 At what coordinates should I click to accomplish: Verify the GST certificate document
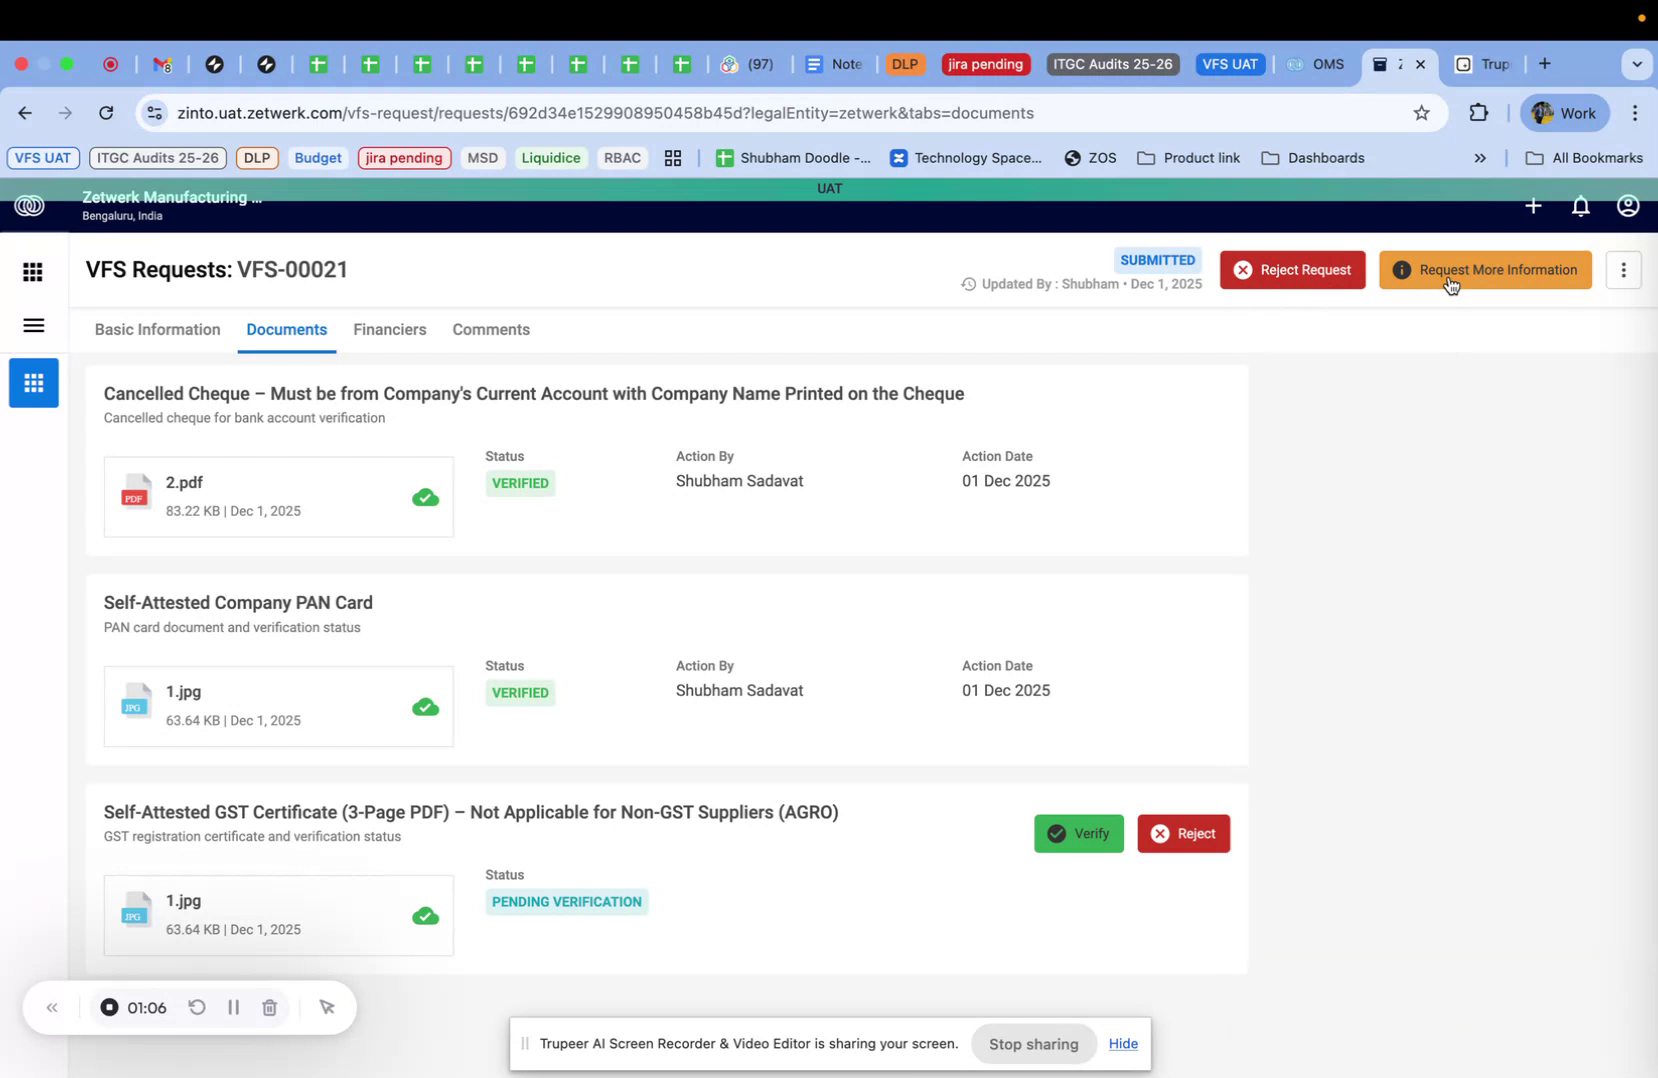pos(1079,833)
